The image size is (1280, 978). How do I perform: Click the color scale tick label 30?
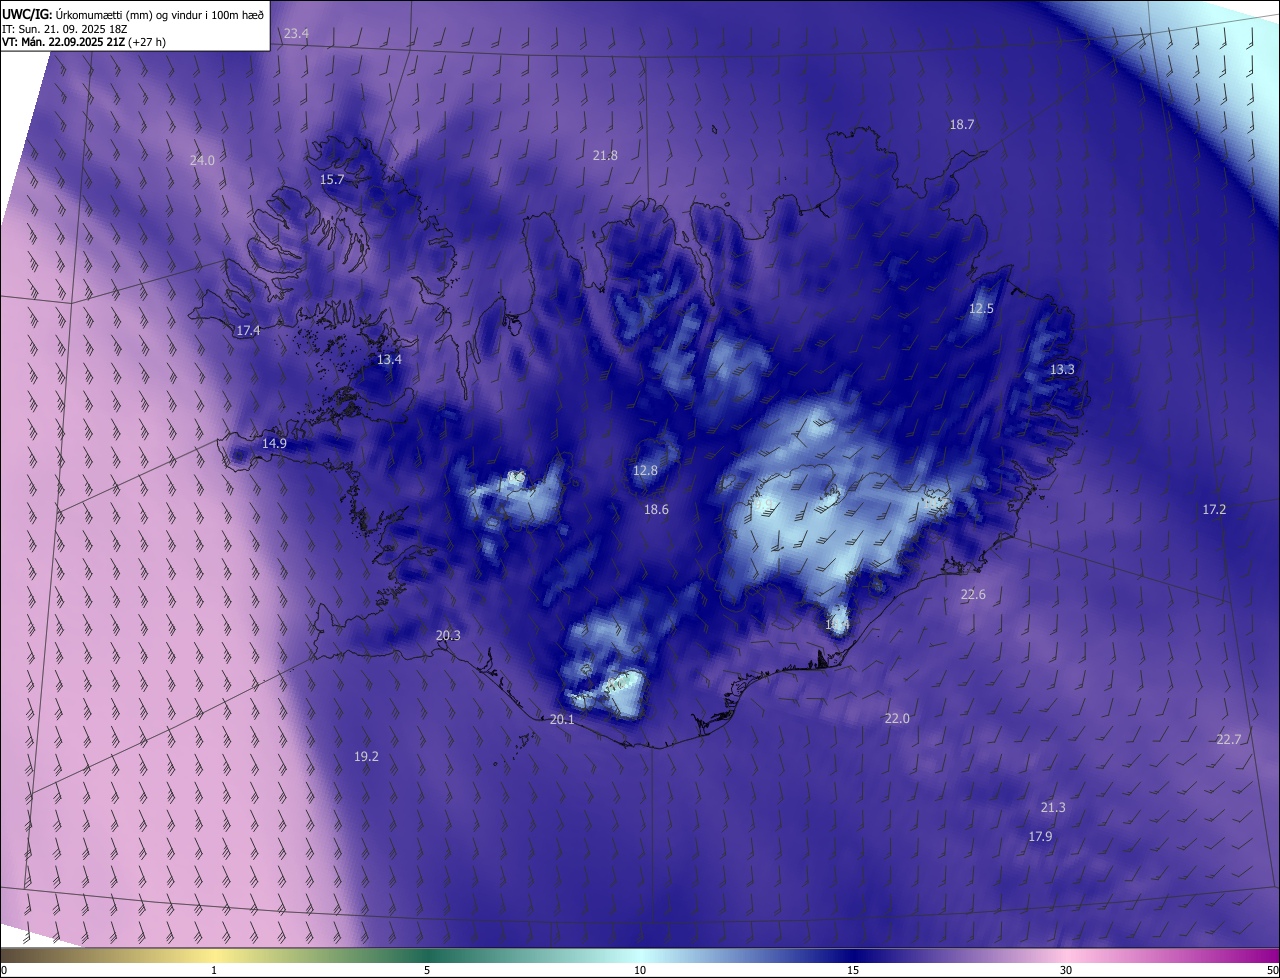1066,971
